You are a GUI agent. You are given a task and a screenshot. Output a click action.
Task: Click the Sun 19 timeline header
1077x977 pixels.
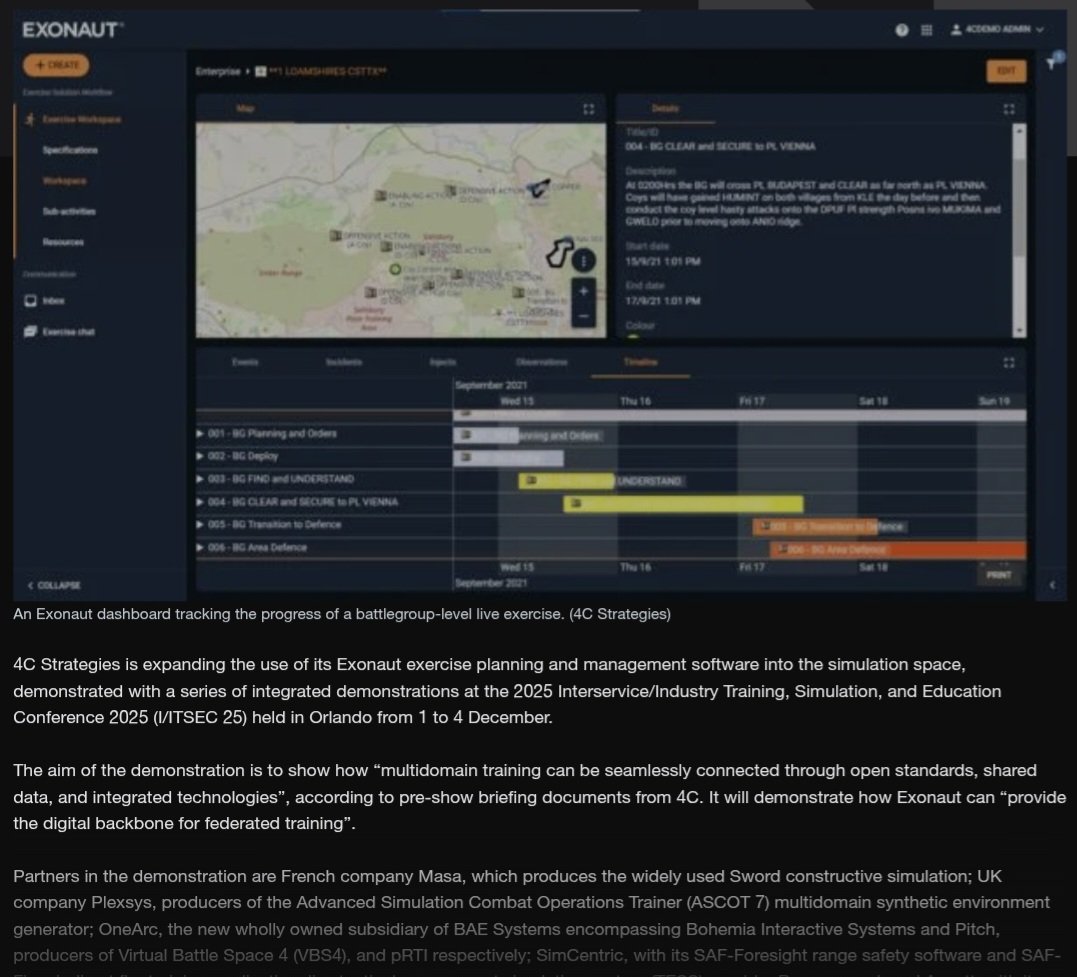click(x=994, y=401)
